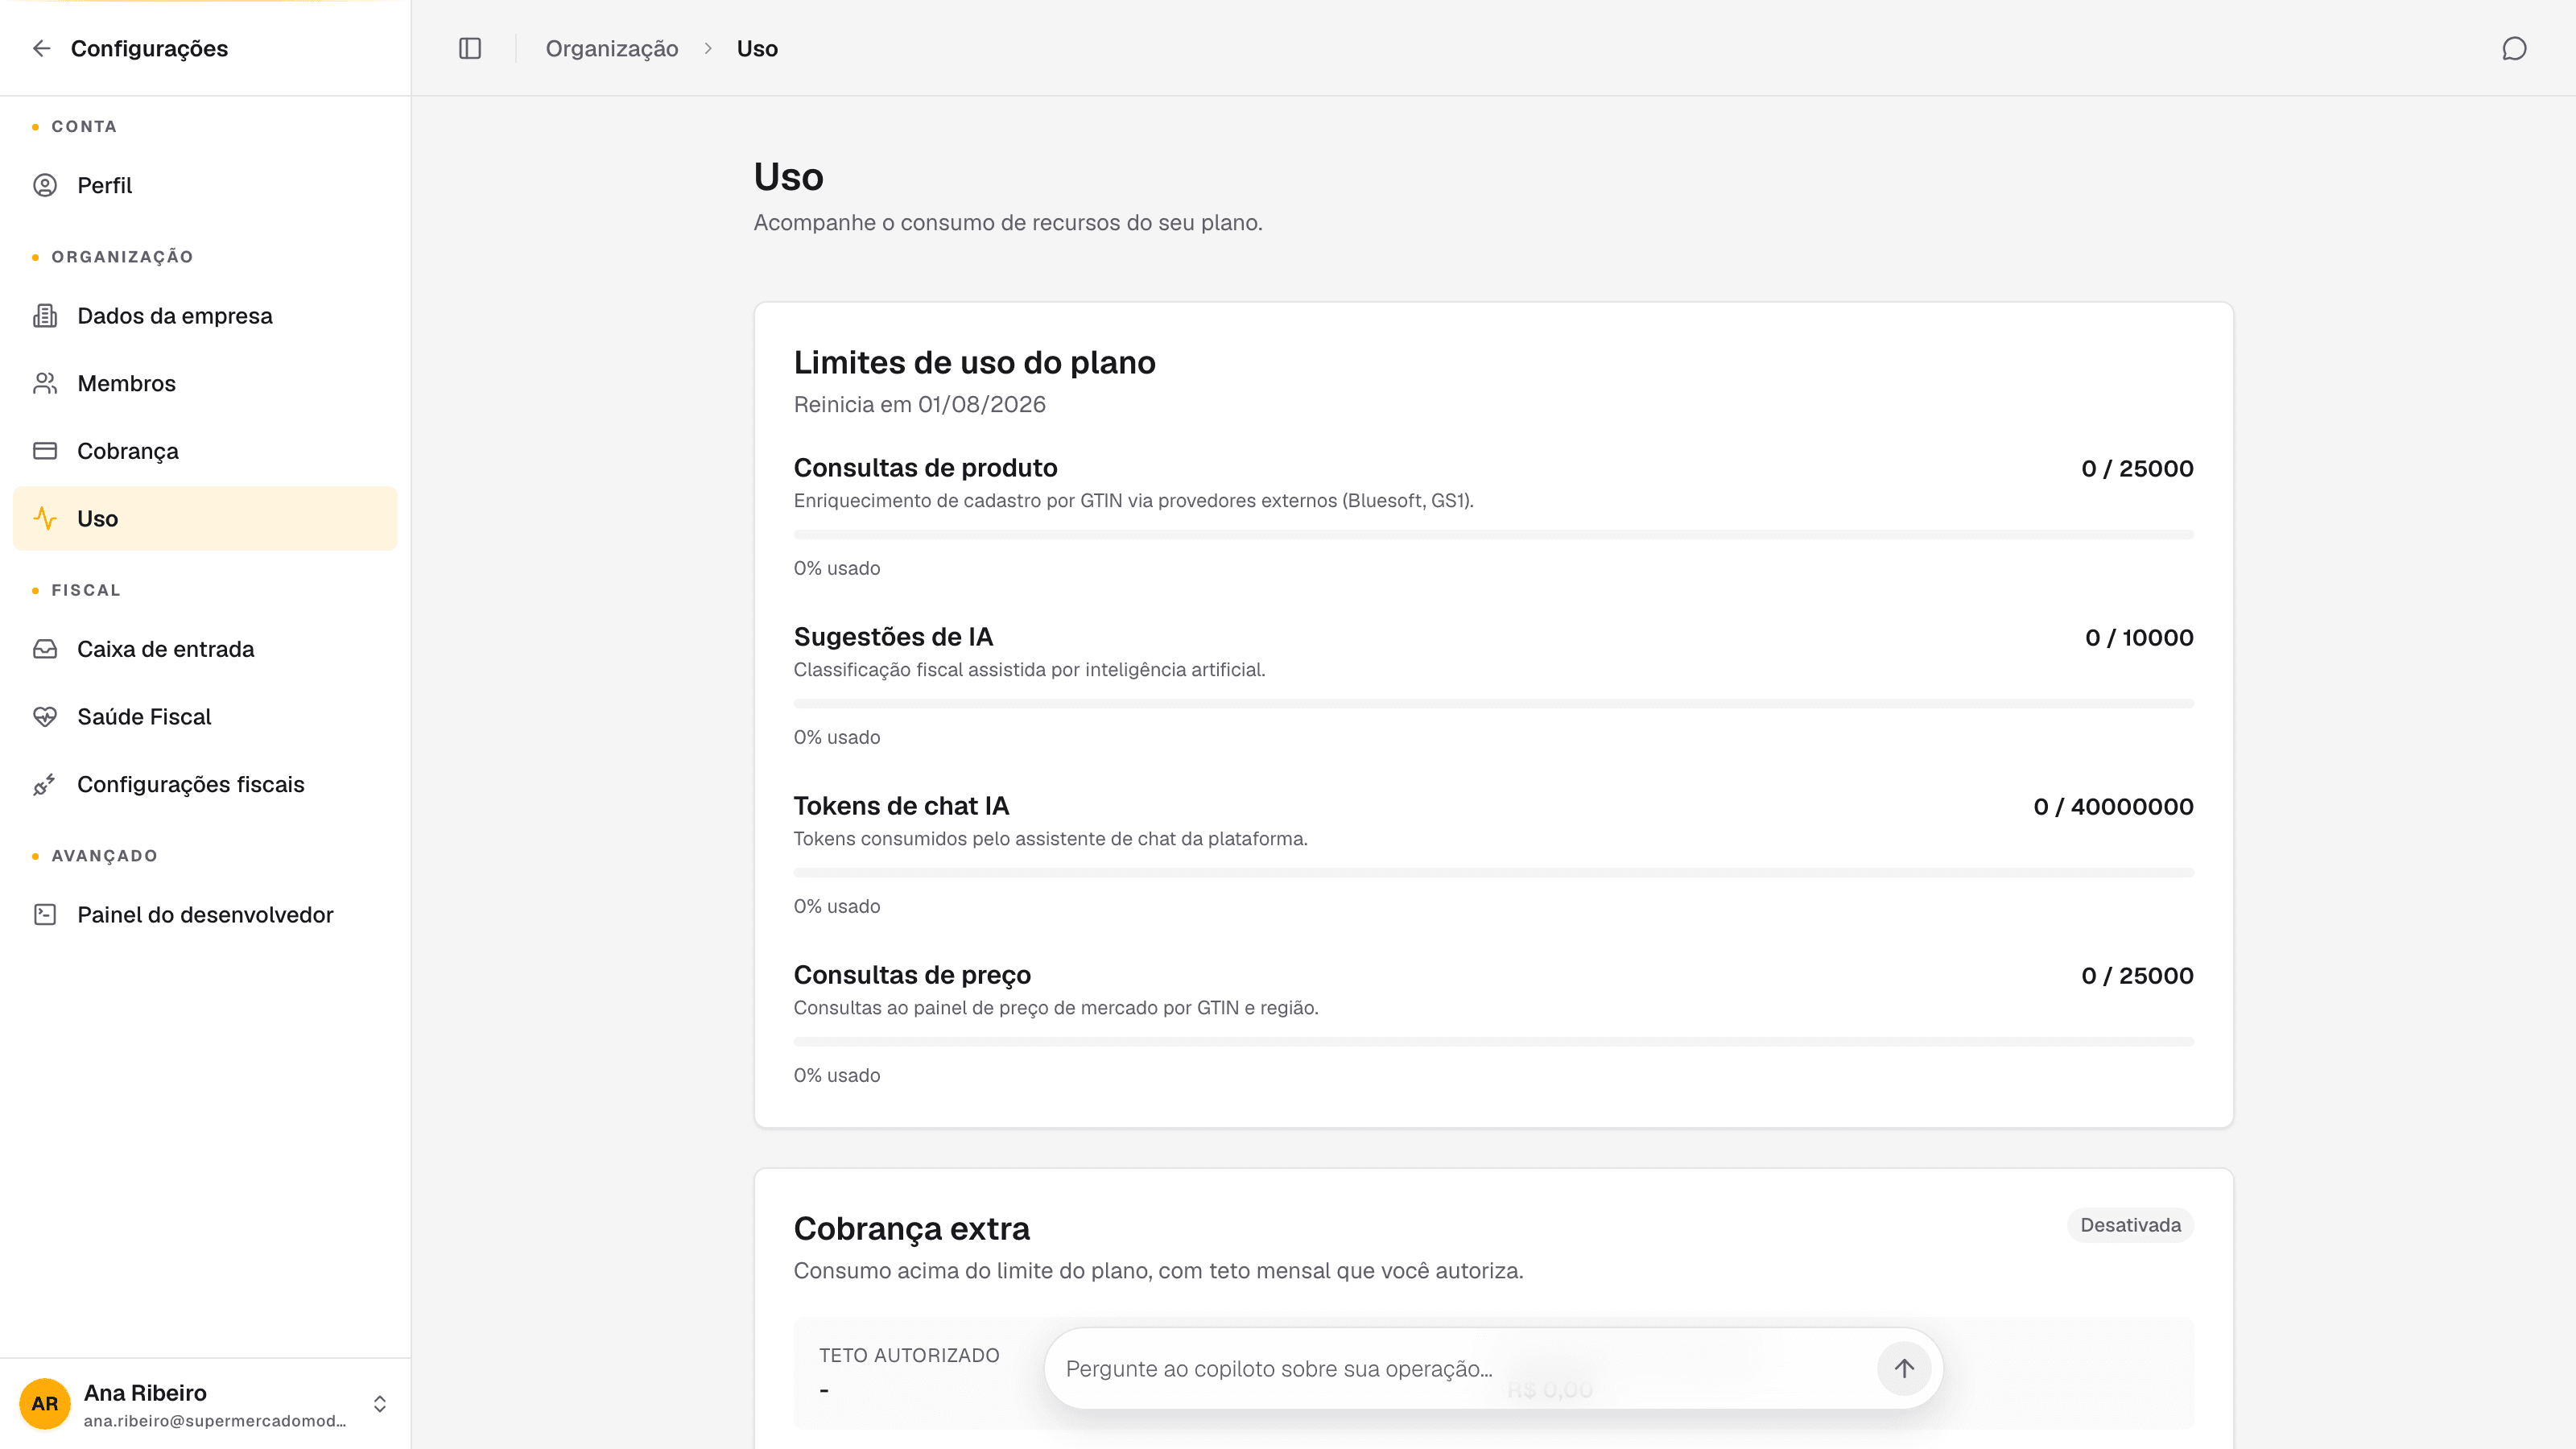Click Reinicia em 01/08/2026 text
Viewport: 2576px width, 1449px height.
point(919,404)
